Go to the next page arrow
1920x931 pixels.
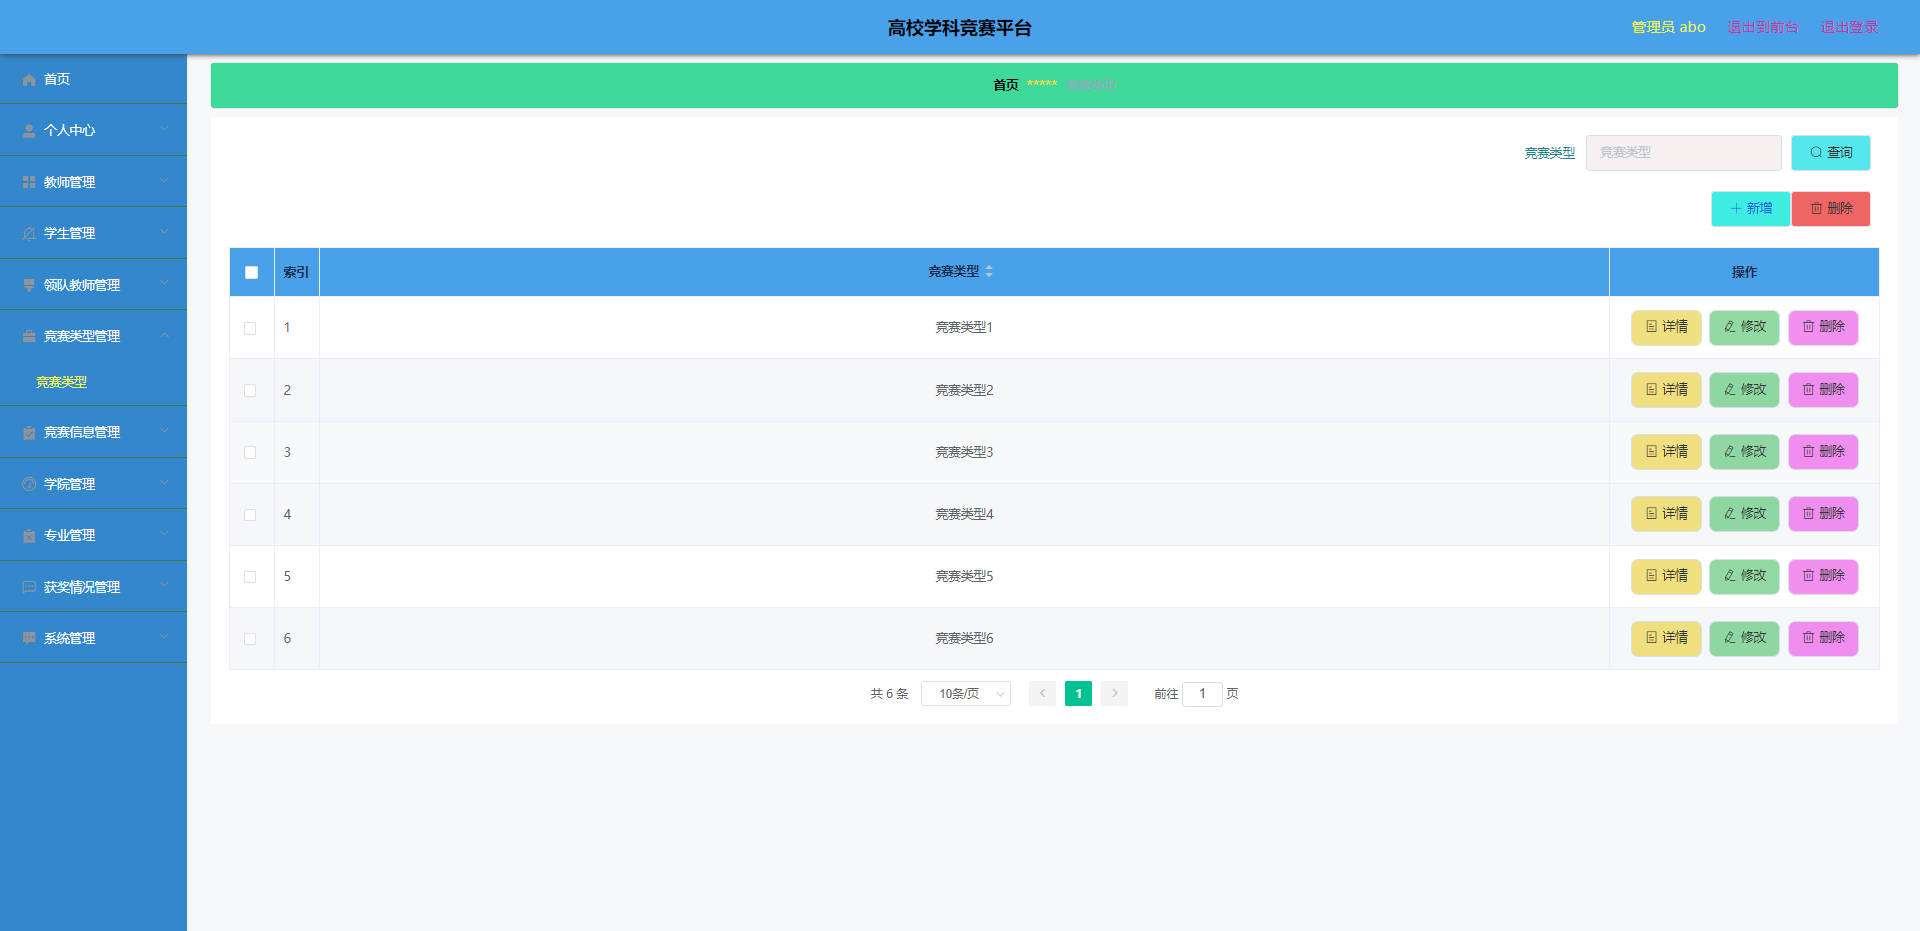pyautogui.click(x=1114, y=694)
